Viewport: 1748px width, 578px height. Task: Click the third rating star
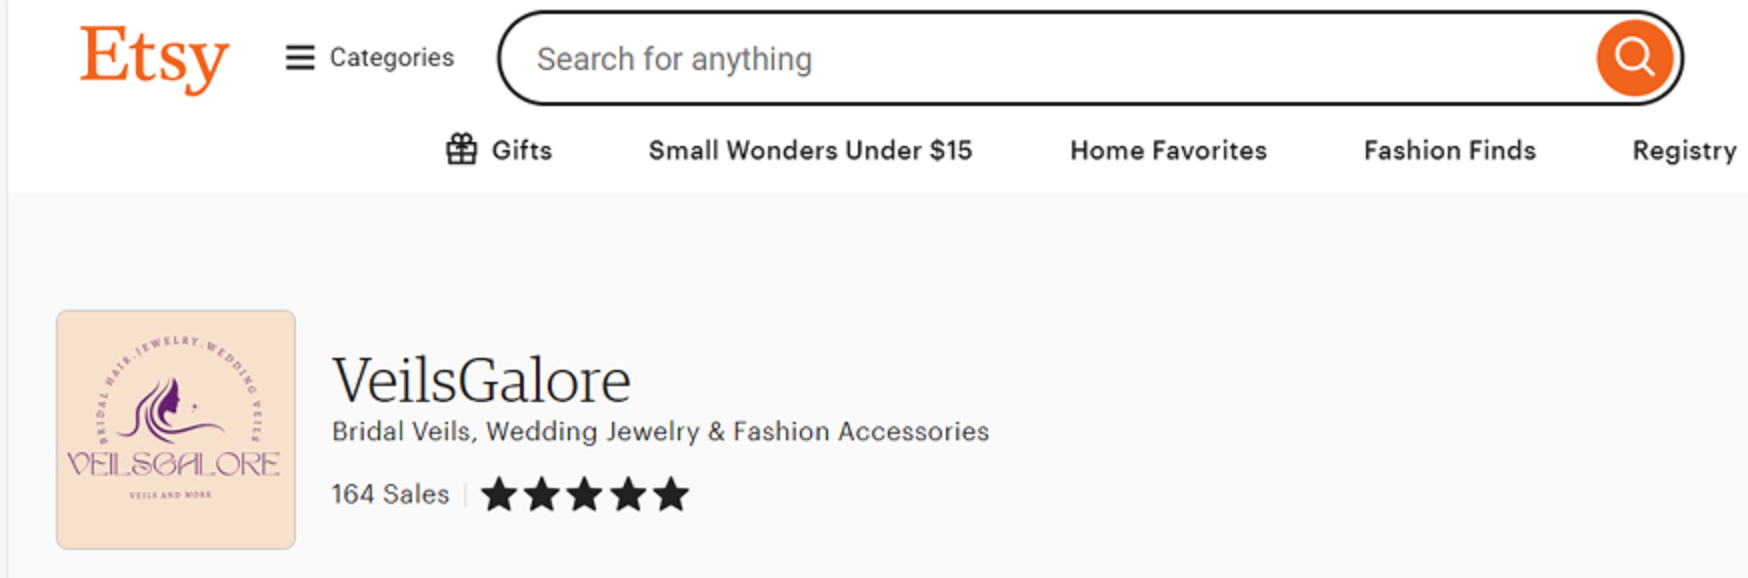pos(585,494)
